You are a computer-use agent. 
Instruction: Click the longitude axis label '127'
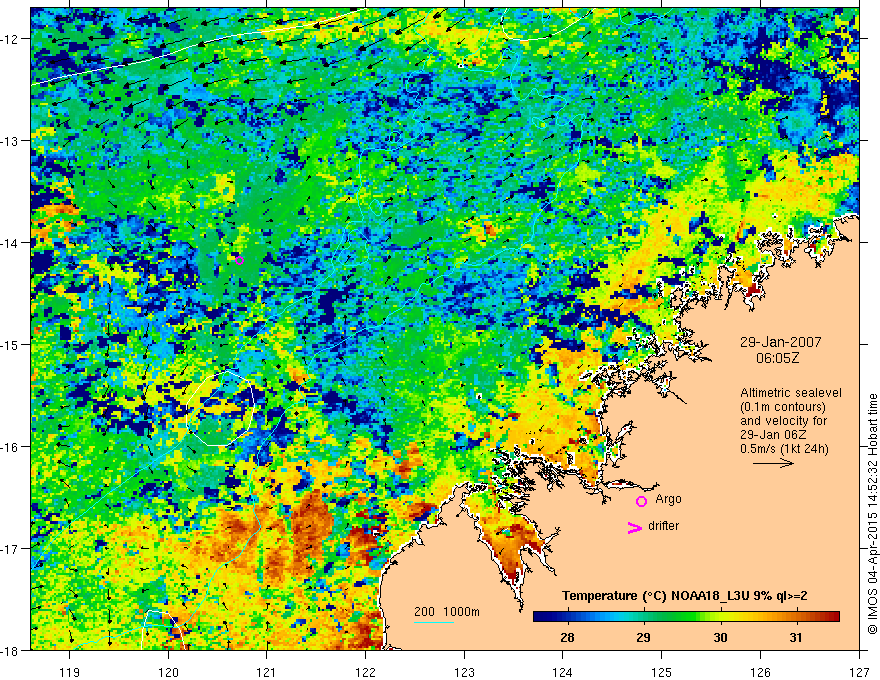[859, 672]
